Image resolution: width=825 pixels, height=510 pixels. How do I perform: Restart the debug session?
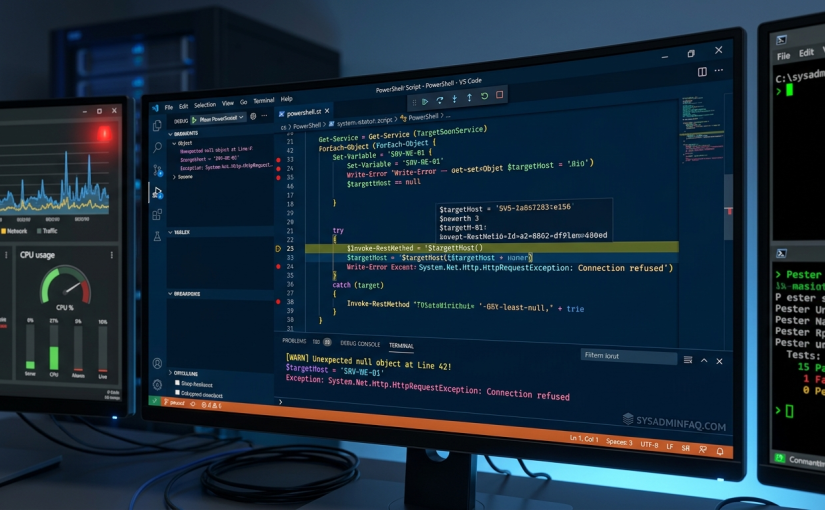coord(485,96)
